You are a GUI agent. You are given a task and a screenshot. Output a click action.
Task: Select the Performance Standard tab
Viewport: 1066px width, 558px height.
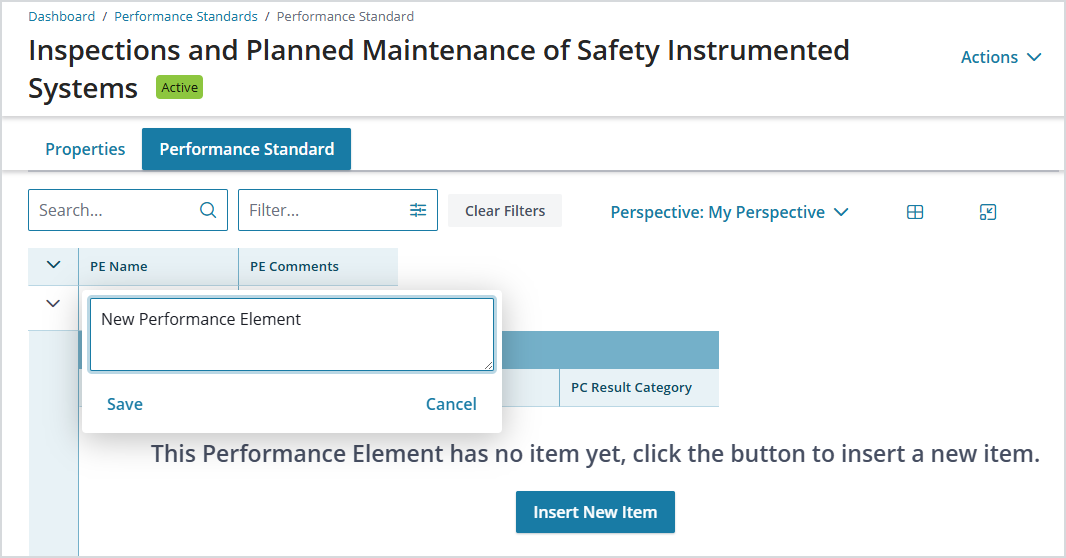[246, 149]
